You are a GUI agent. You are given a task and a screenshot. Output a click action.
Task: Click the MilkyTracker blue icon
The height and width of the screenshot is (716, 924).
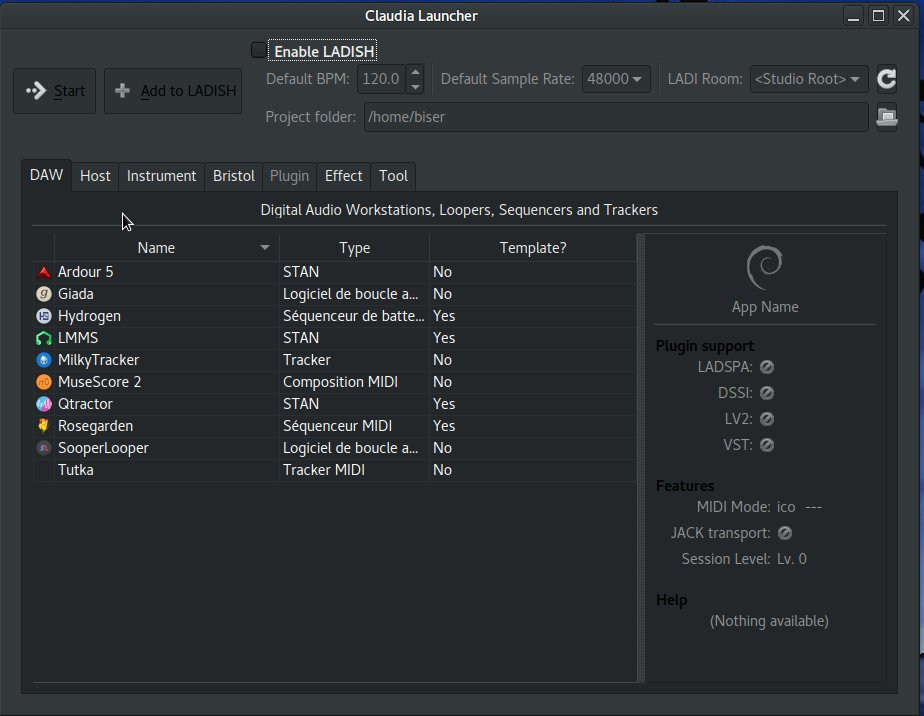click(x=44, y=360)
